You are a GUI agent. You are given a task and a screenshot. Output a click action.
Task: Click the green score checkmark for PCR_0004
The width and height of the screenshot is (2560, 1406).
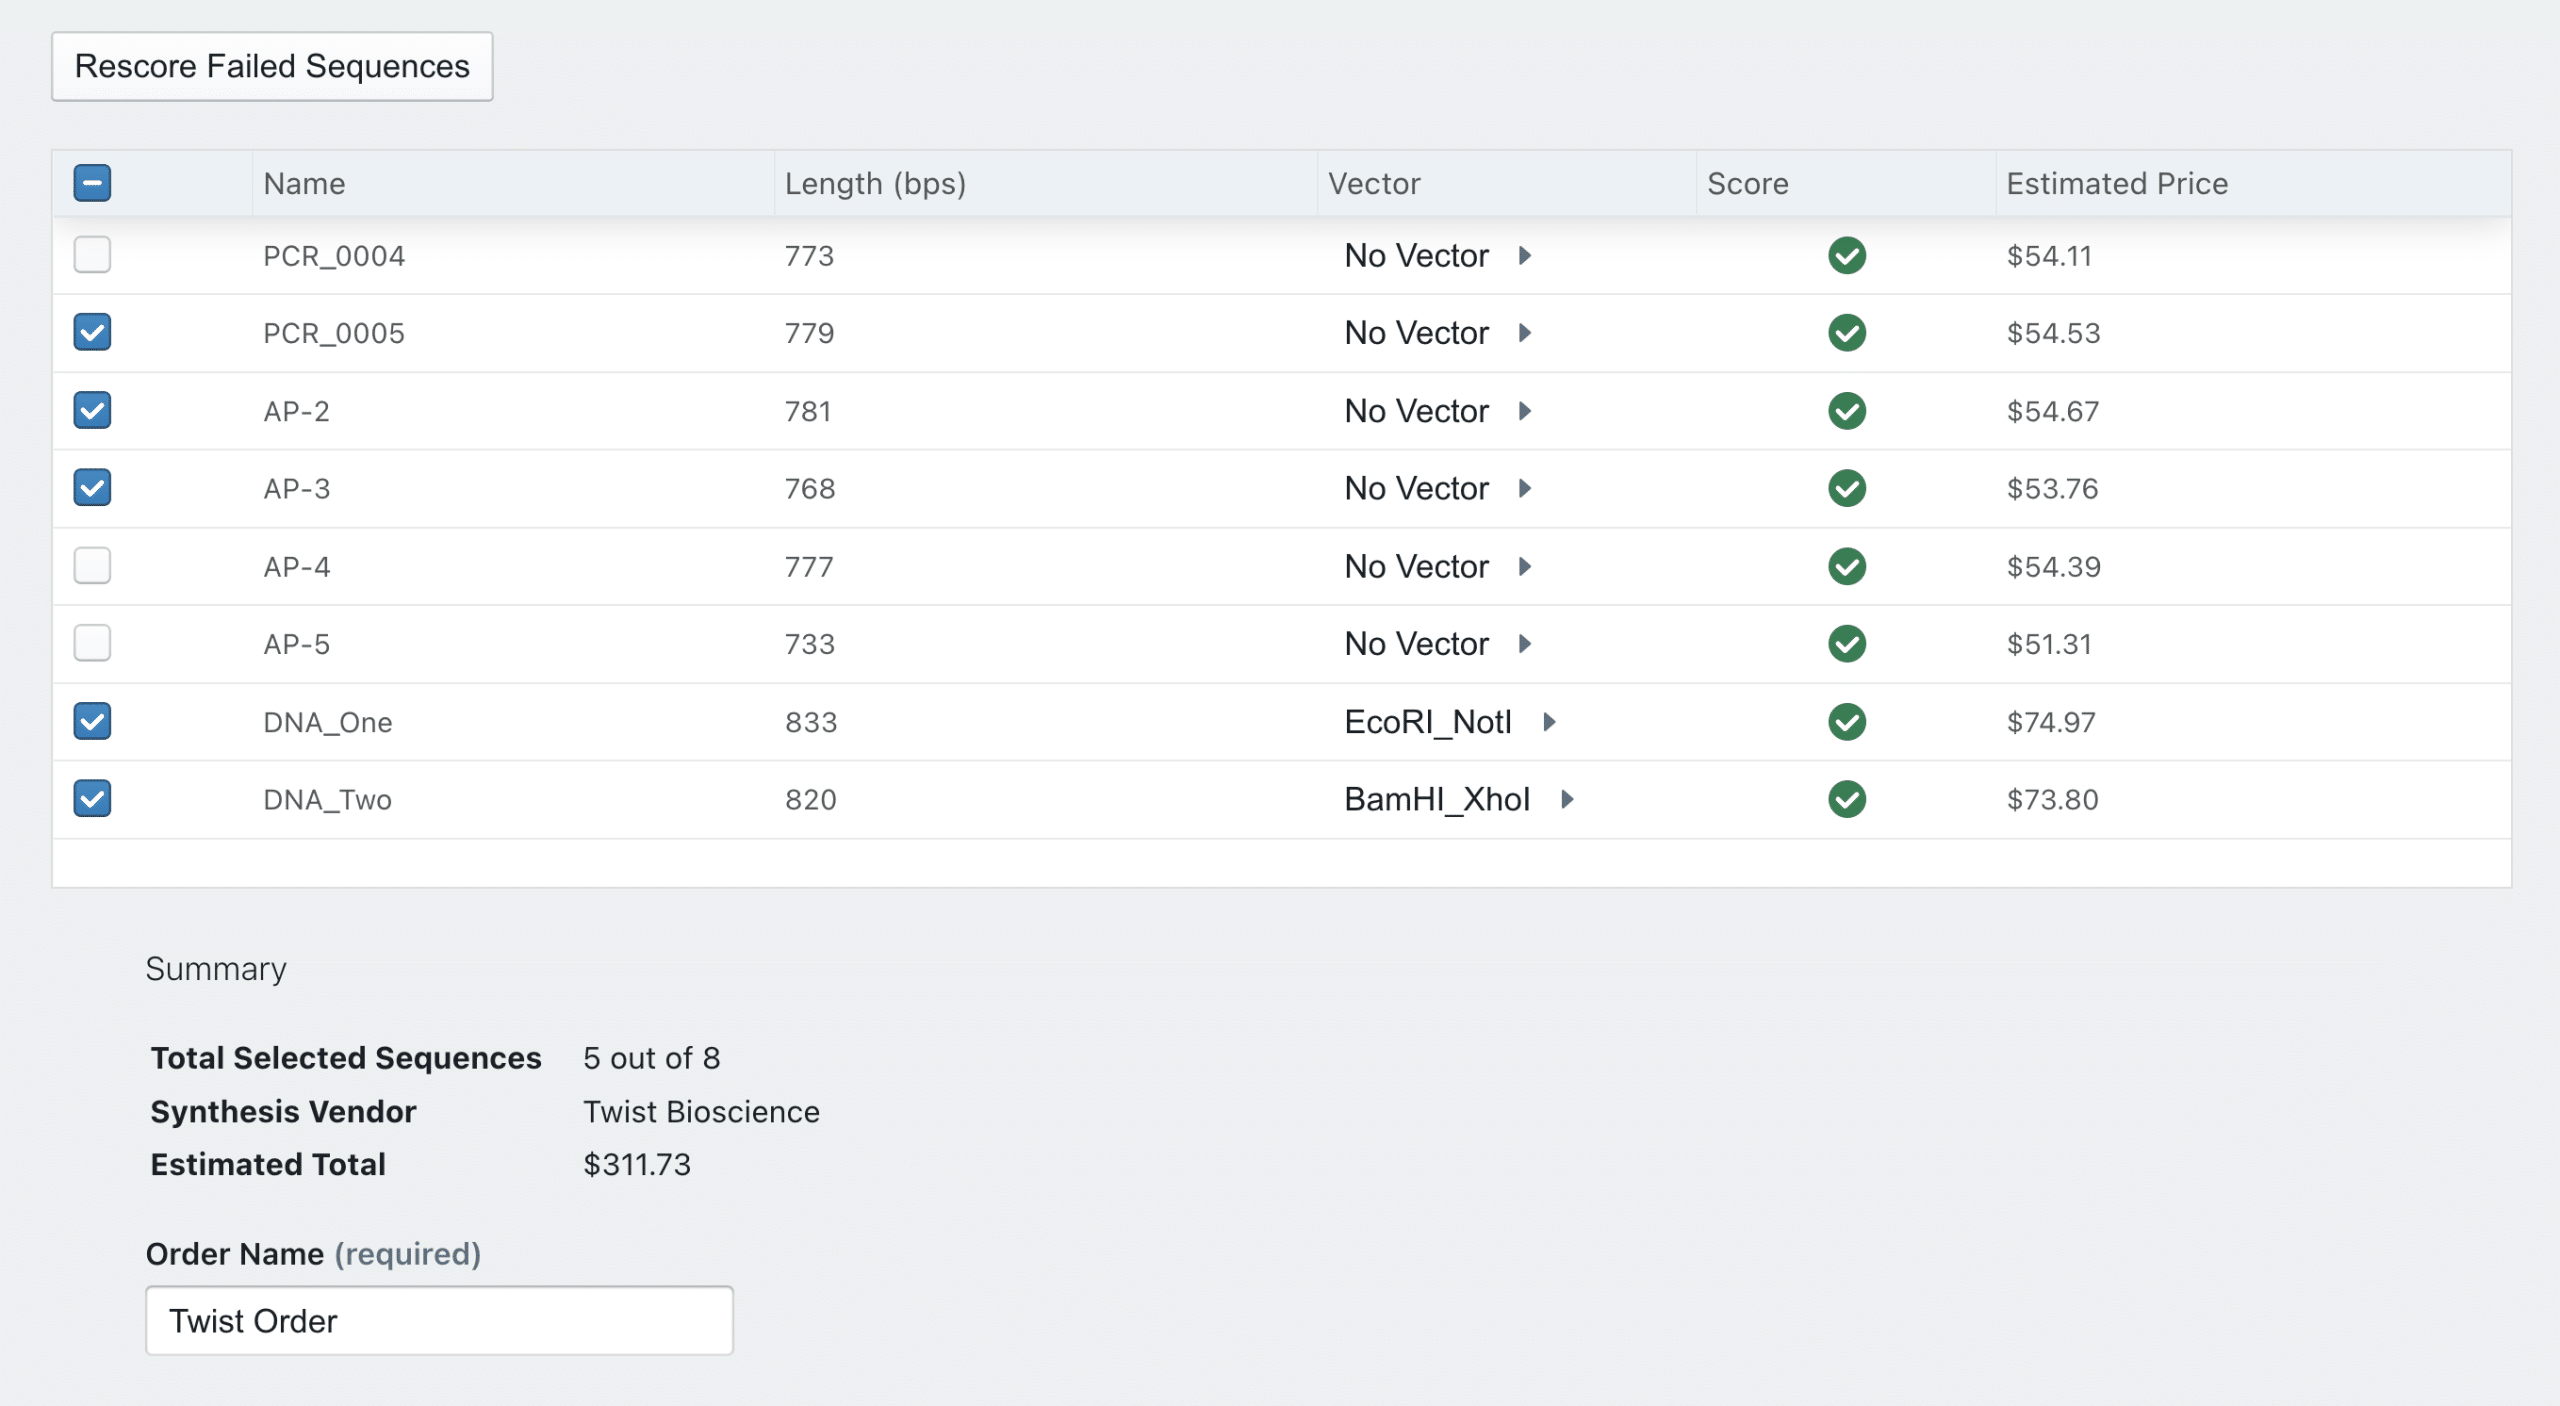(1845, 255)
